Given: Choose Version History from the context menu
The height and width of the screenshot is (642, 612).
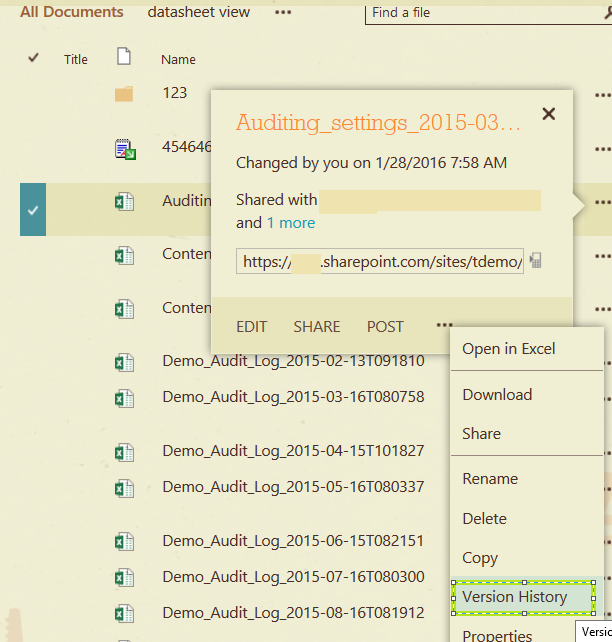Looking at the screenshot, I should [x=515, y=597].
